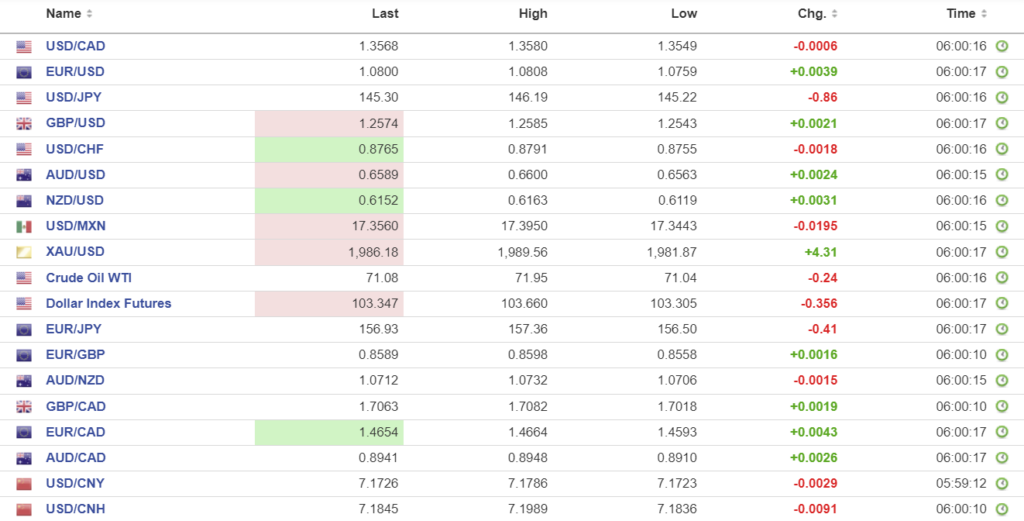Click the Australia flag icon beside AUD/NZD
This screenshot has width=1024, height=521.
(x=24, y=381)
